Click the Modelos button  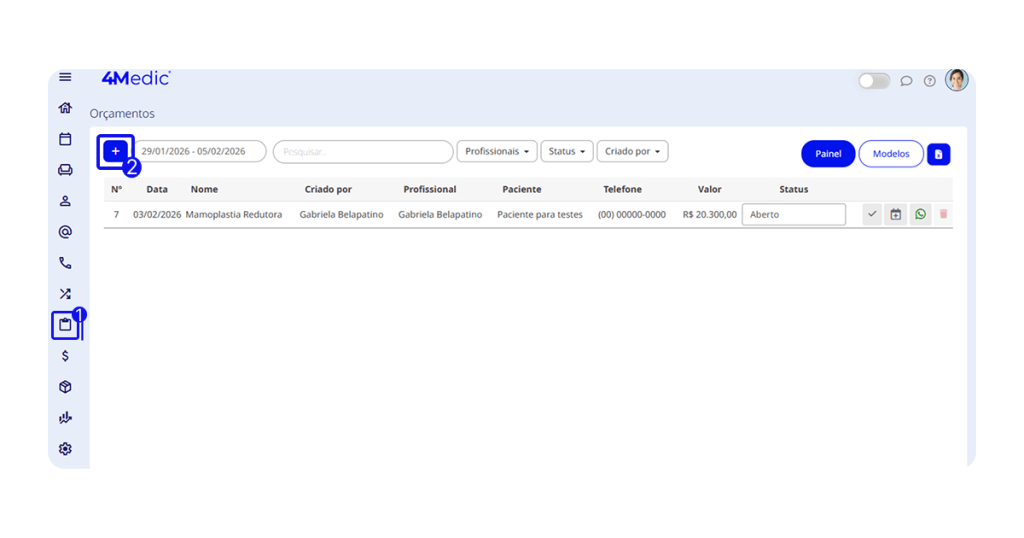(891, 154)
